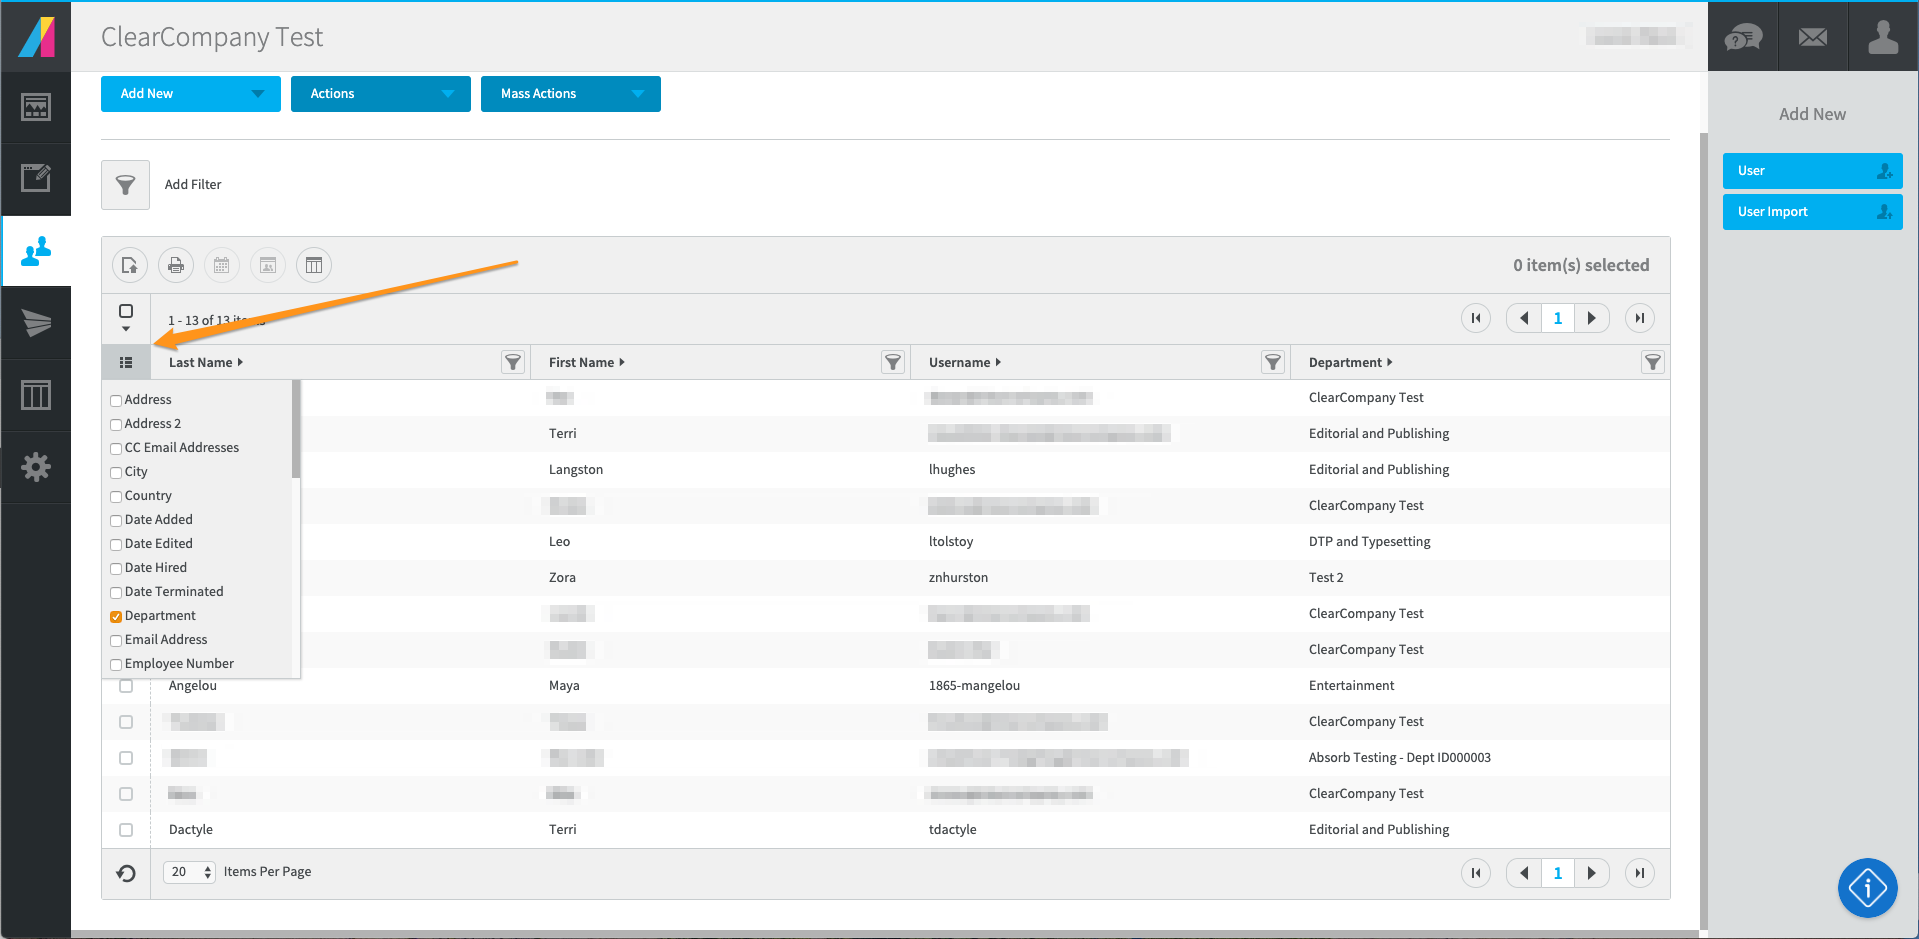Click the column chooser list scrollbar
Viewport: 1919px width, 939px height.
(296, 429)
